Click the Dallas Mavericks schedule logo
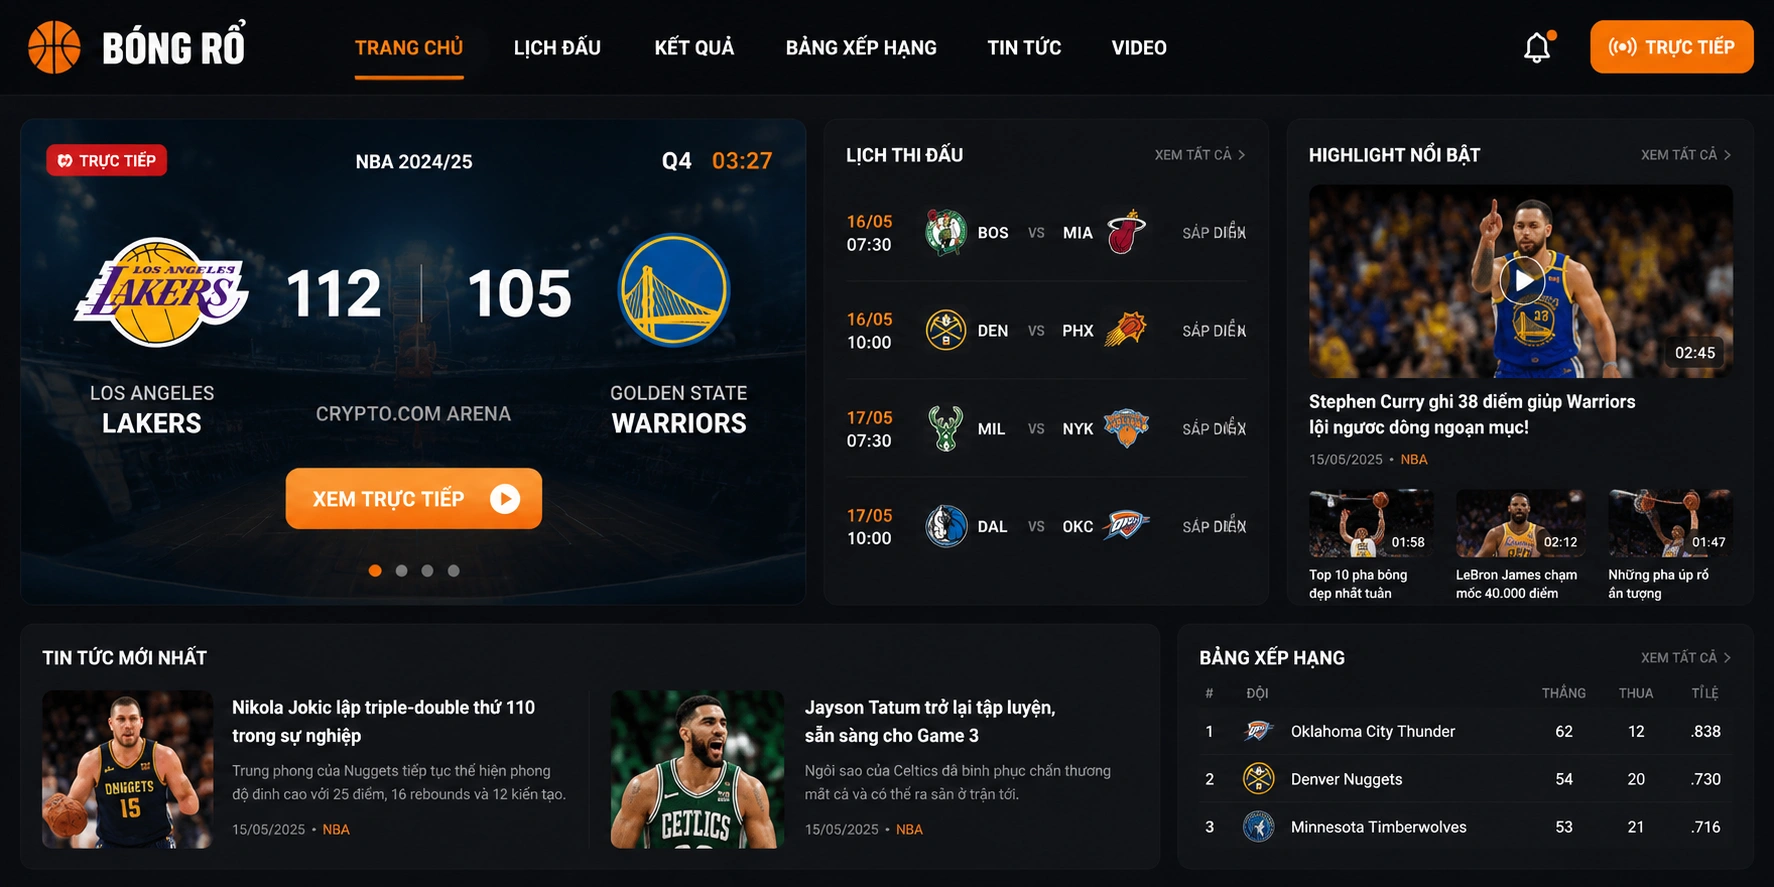Screen dimensions: 1774x887 click(x=945, y=526)
